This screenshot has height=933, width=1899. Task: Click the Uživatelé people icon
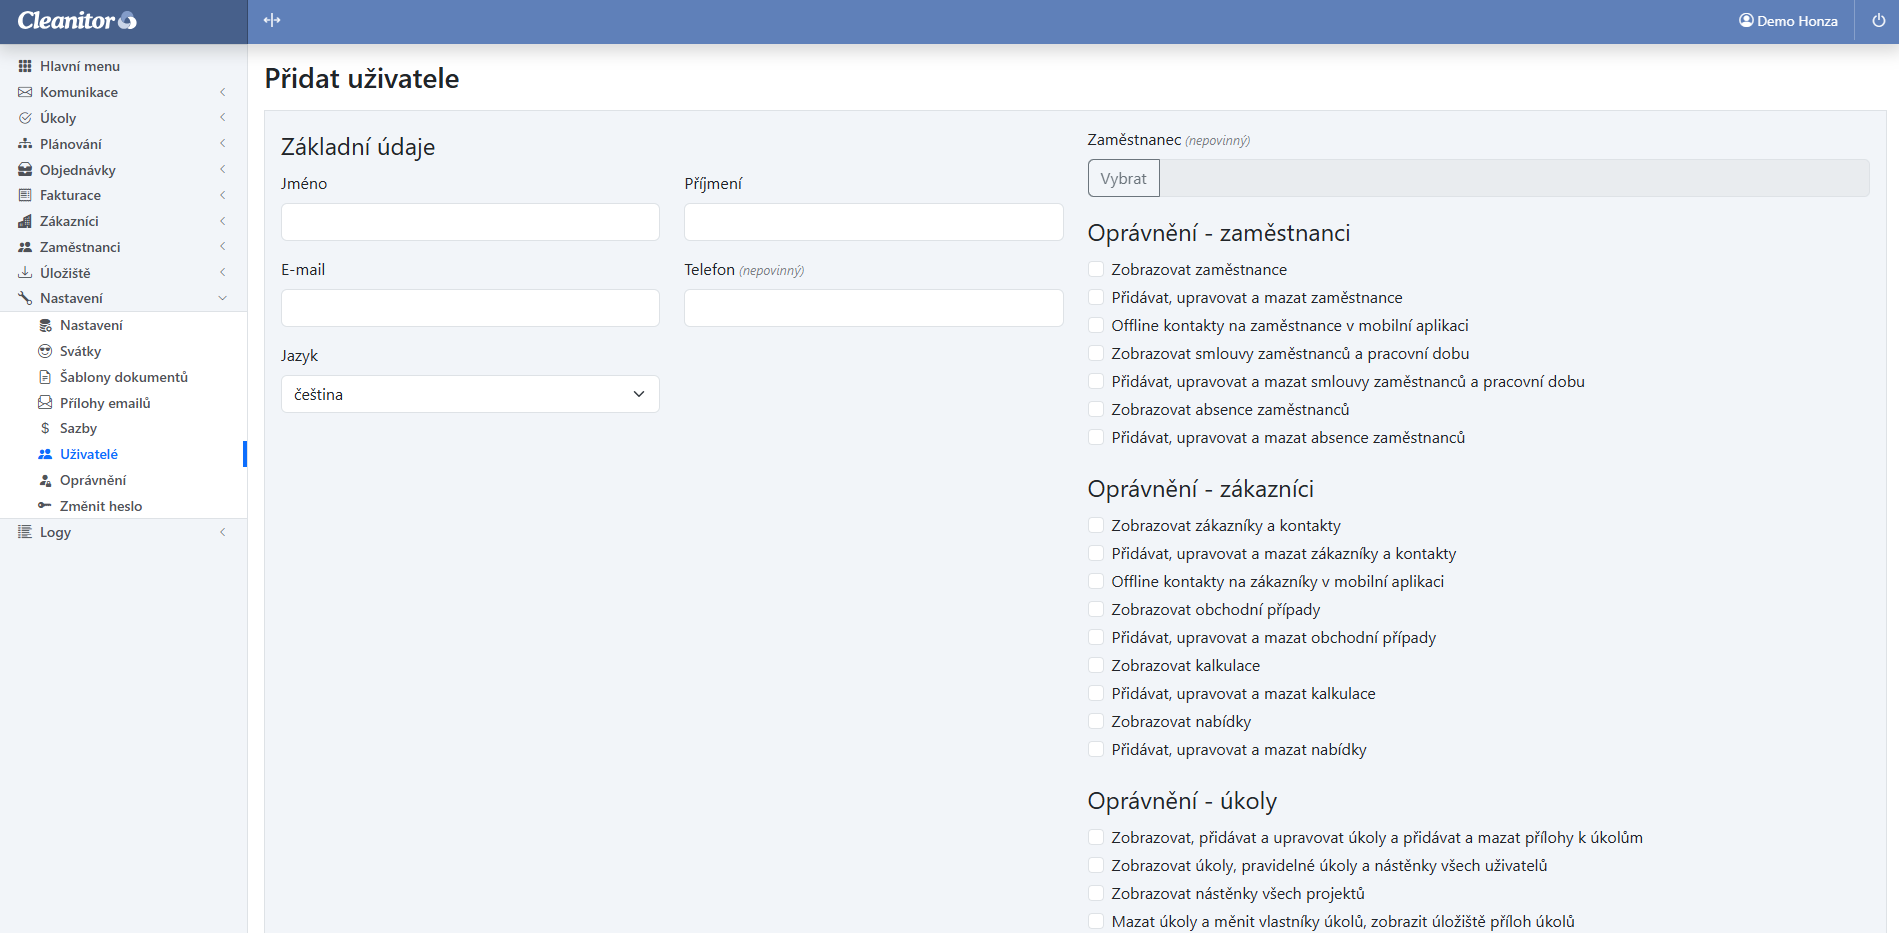click(45, 454)
